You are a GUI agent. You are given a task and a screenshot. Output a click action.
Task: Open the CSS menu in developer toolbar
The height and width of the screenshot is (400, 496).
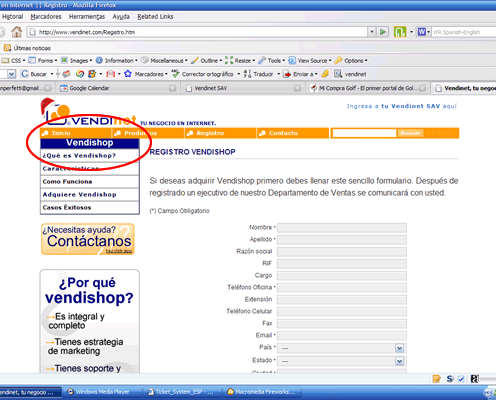tap(14, 61)
